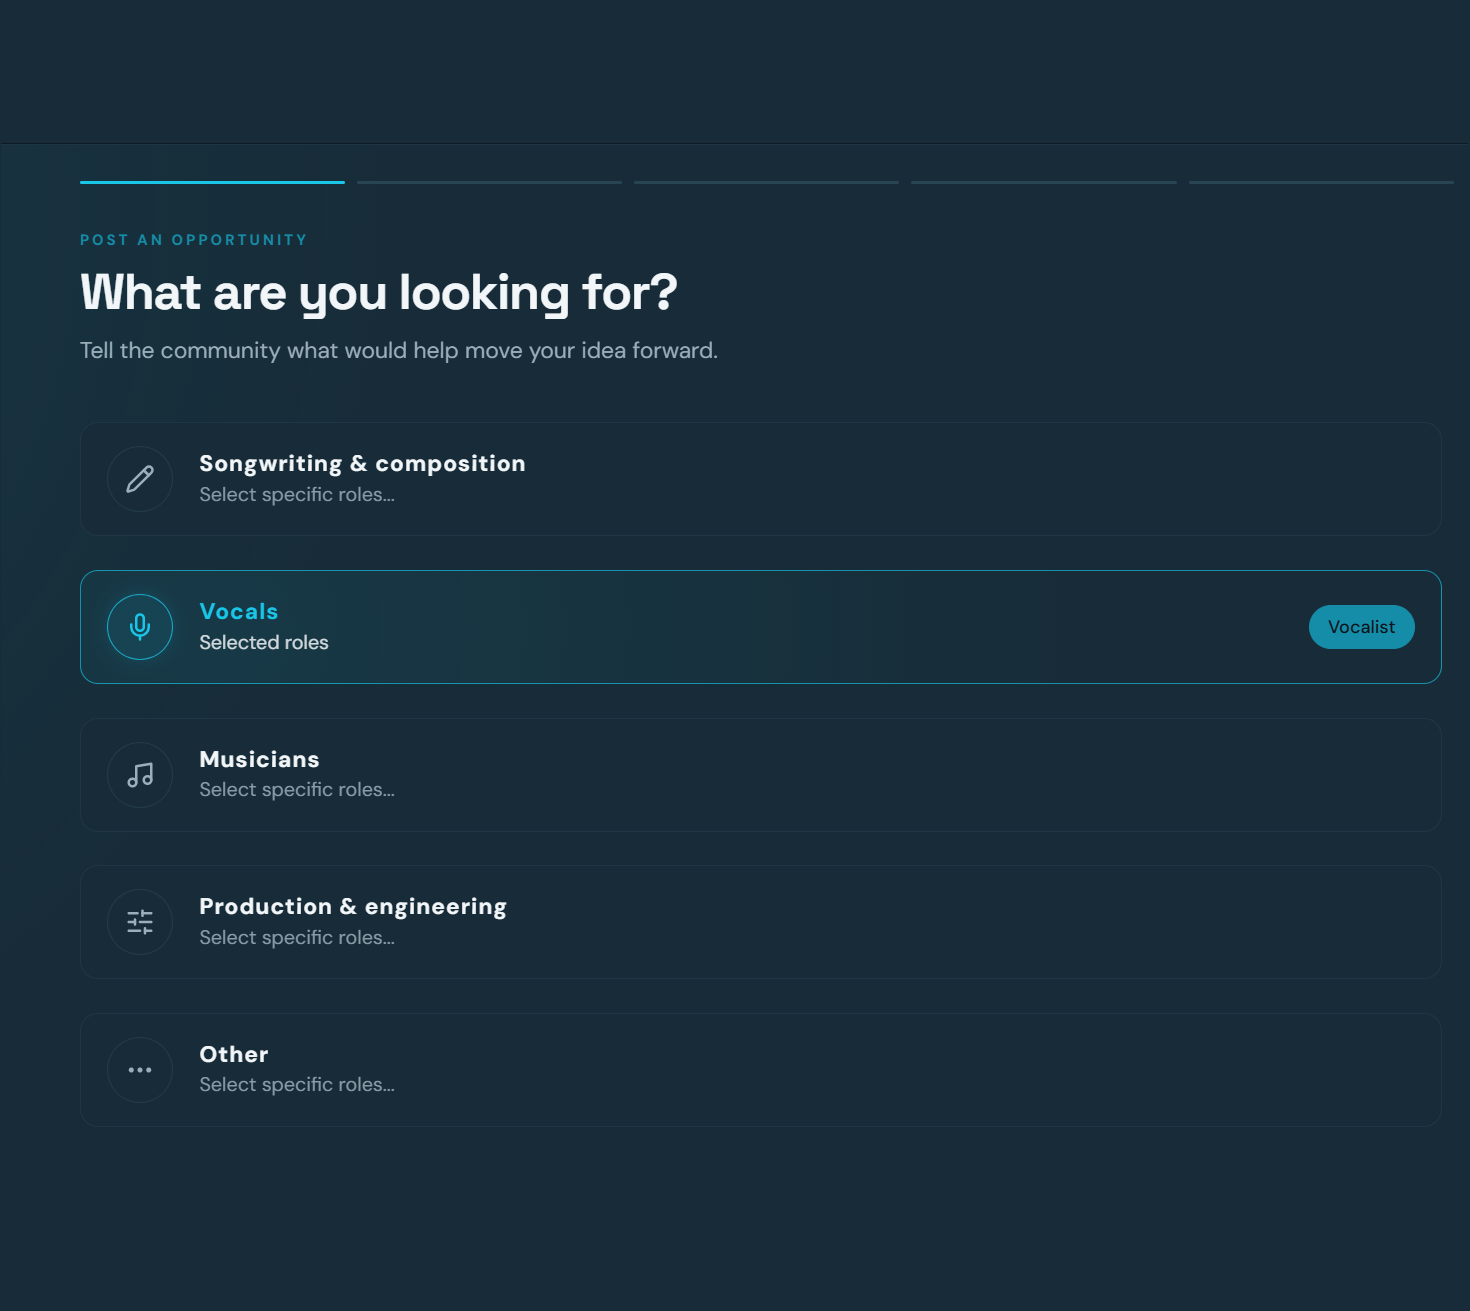Click the three-dots icon on the Other card
Viewport: 1470px width, 1311px height.
pyautogui.click(x=140, y=1070)
